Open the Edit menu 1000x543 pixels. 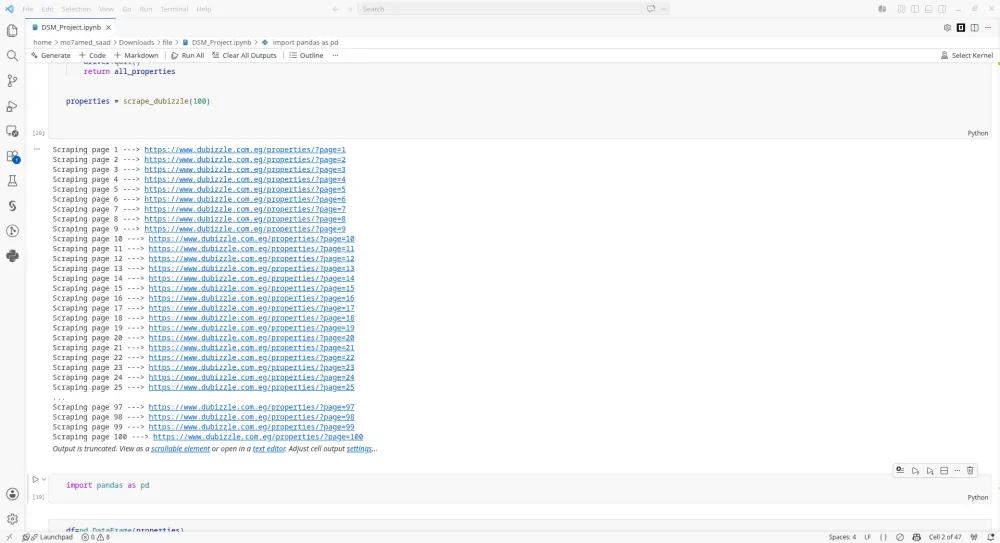[x=48, y=9]
